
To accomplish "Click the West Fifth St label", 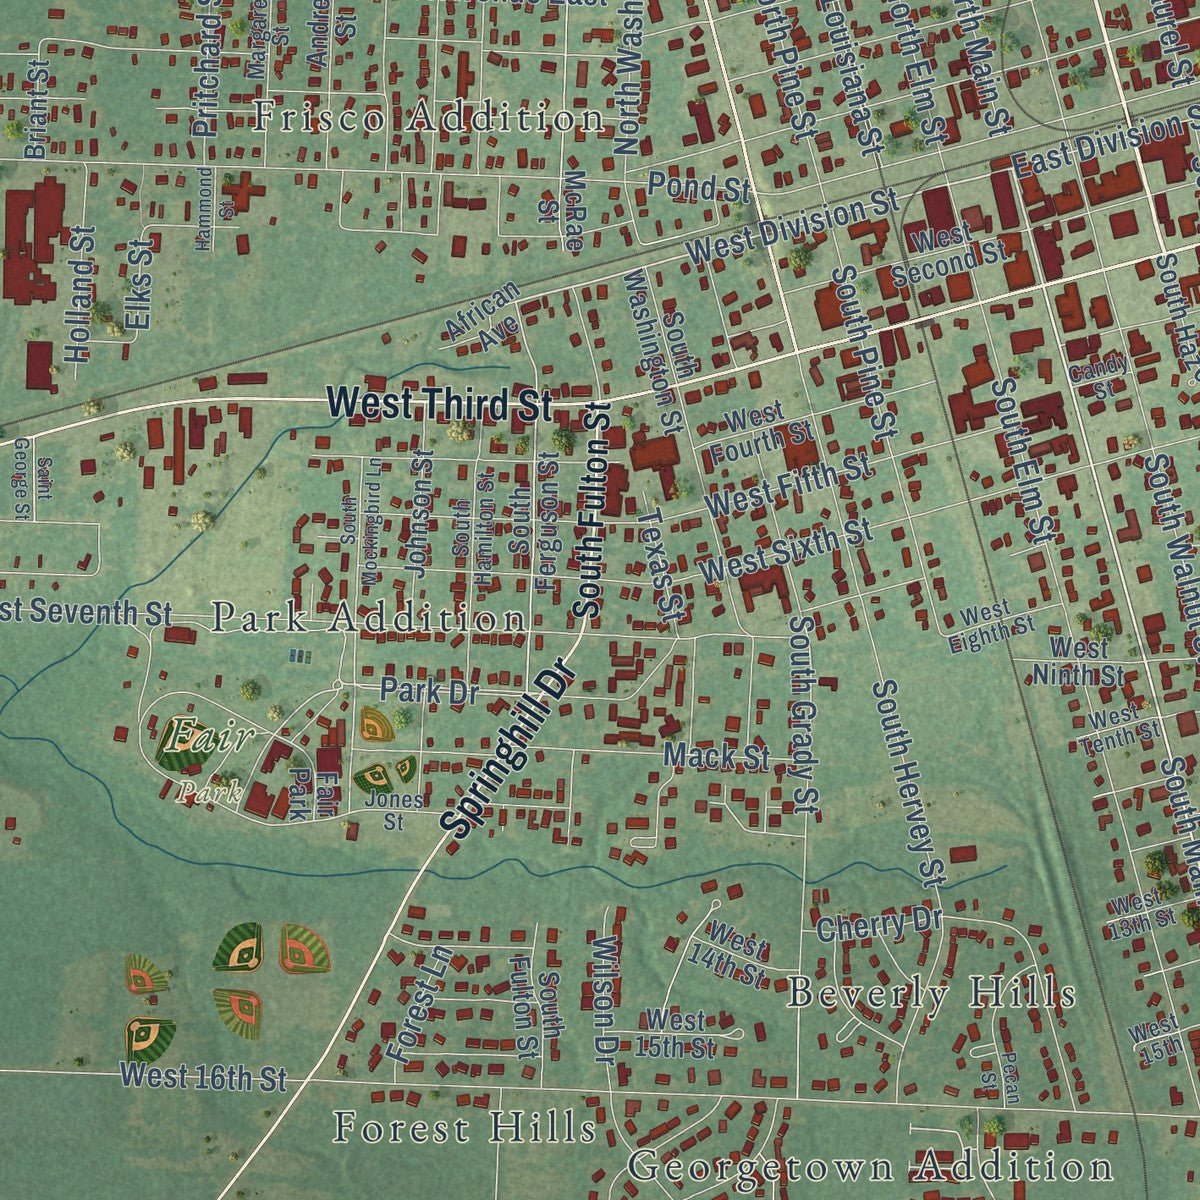I will [789, 485].
